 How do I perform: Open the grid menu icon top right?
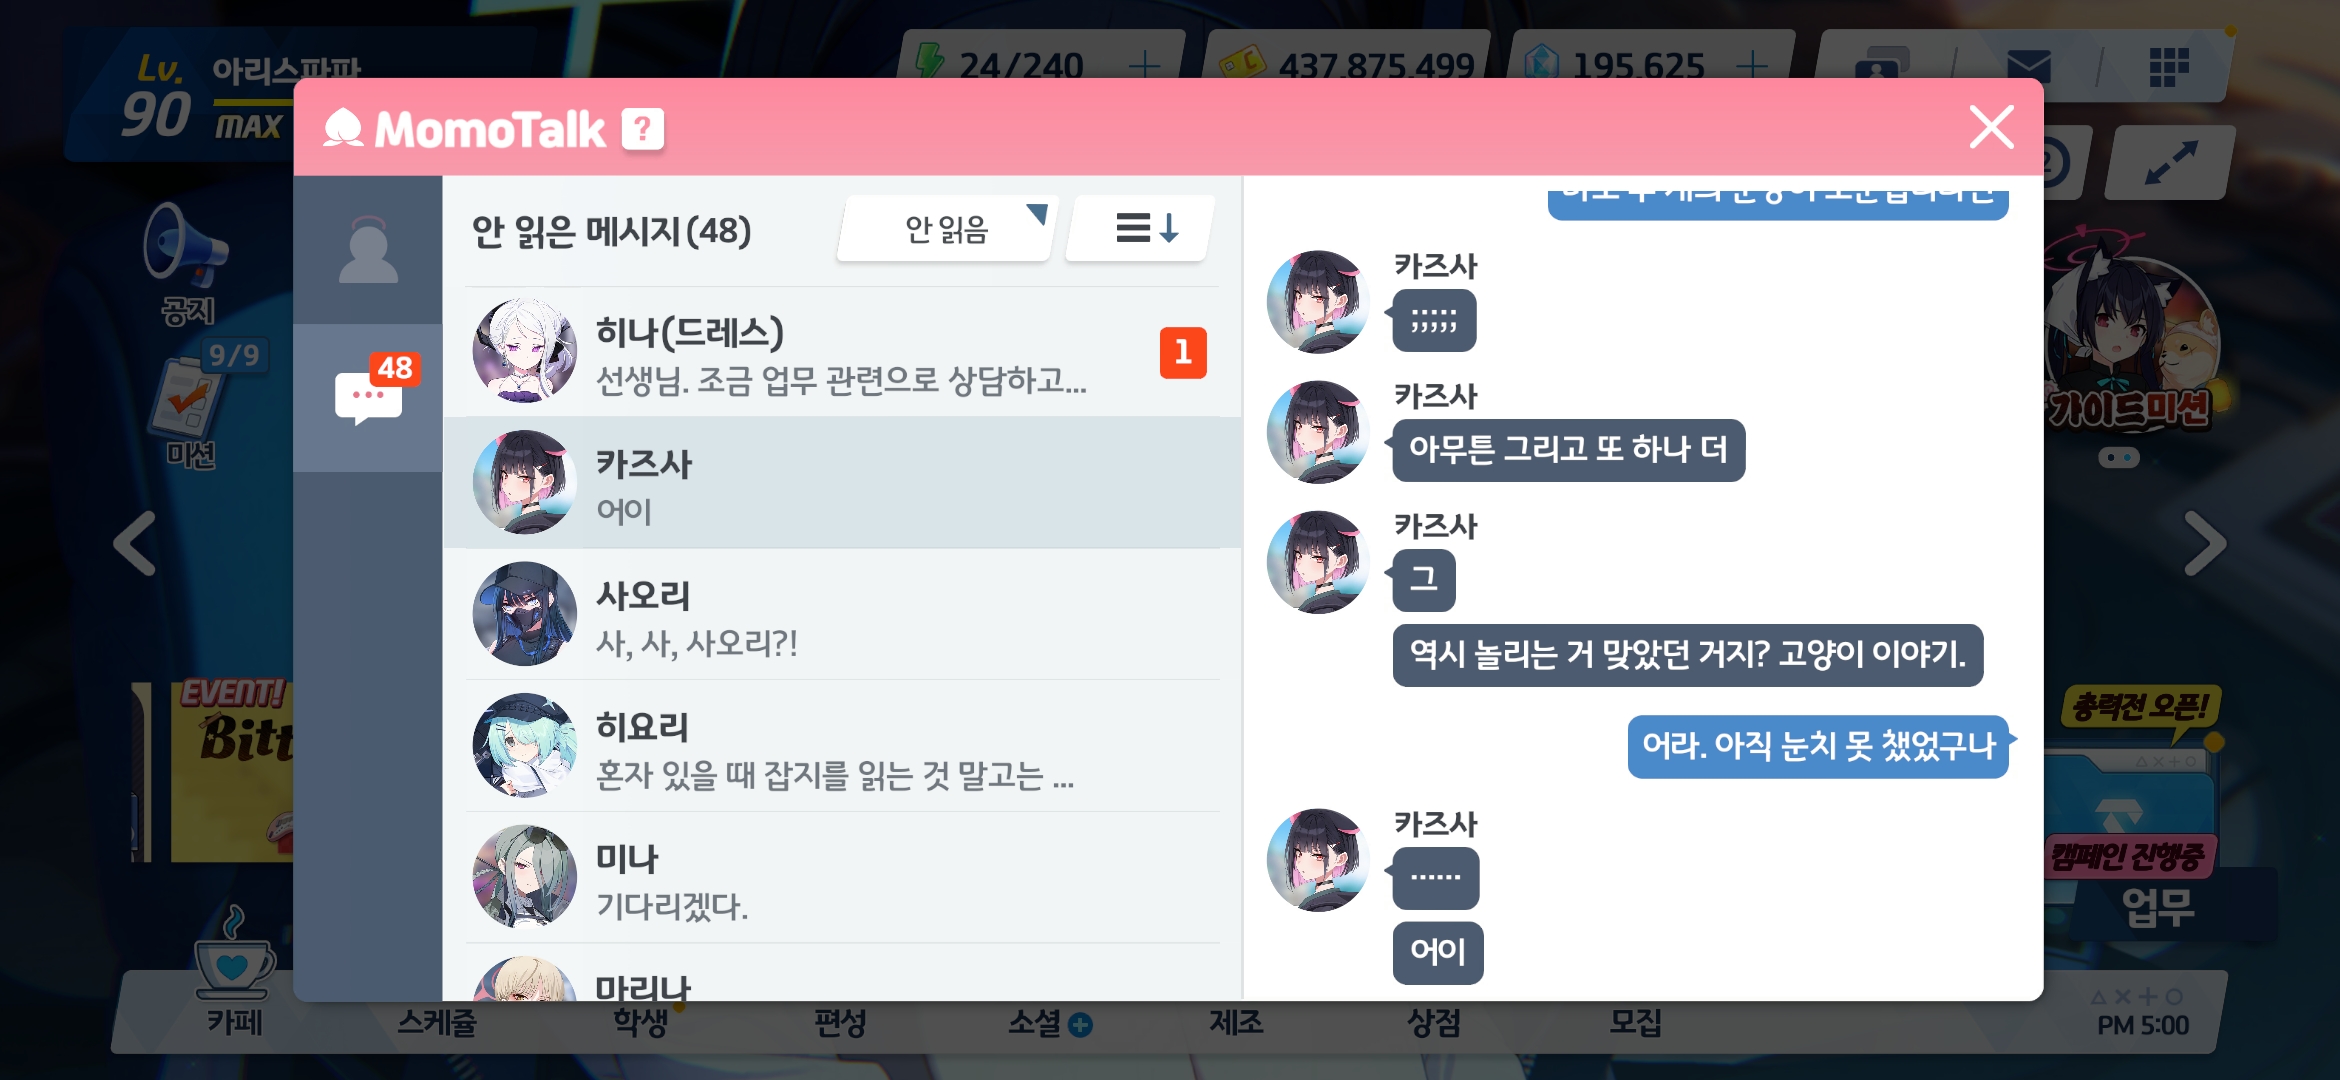[x=2168, y=67]
